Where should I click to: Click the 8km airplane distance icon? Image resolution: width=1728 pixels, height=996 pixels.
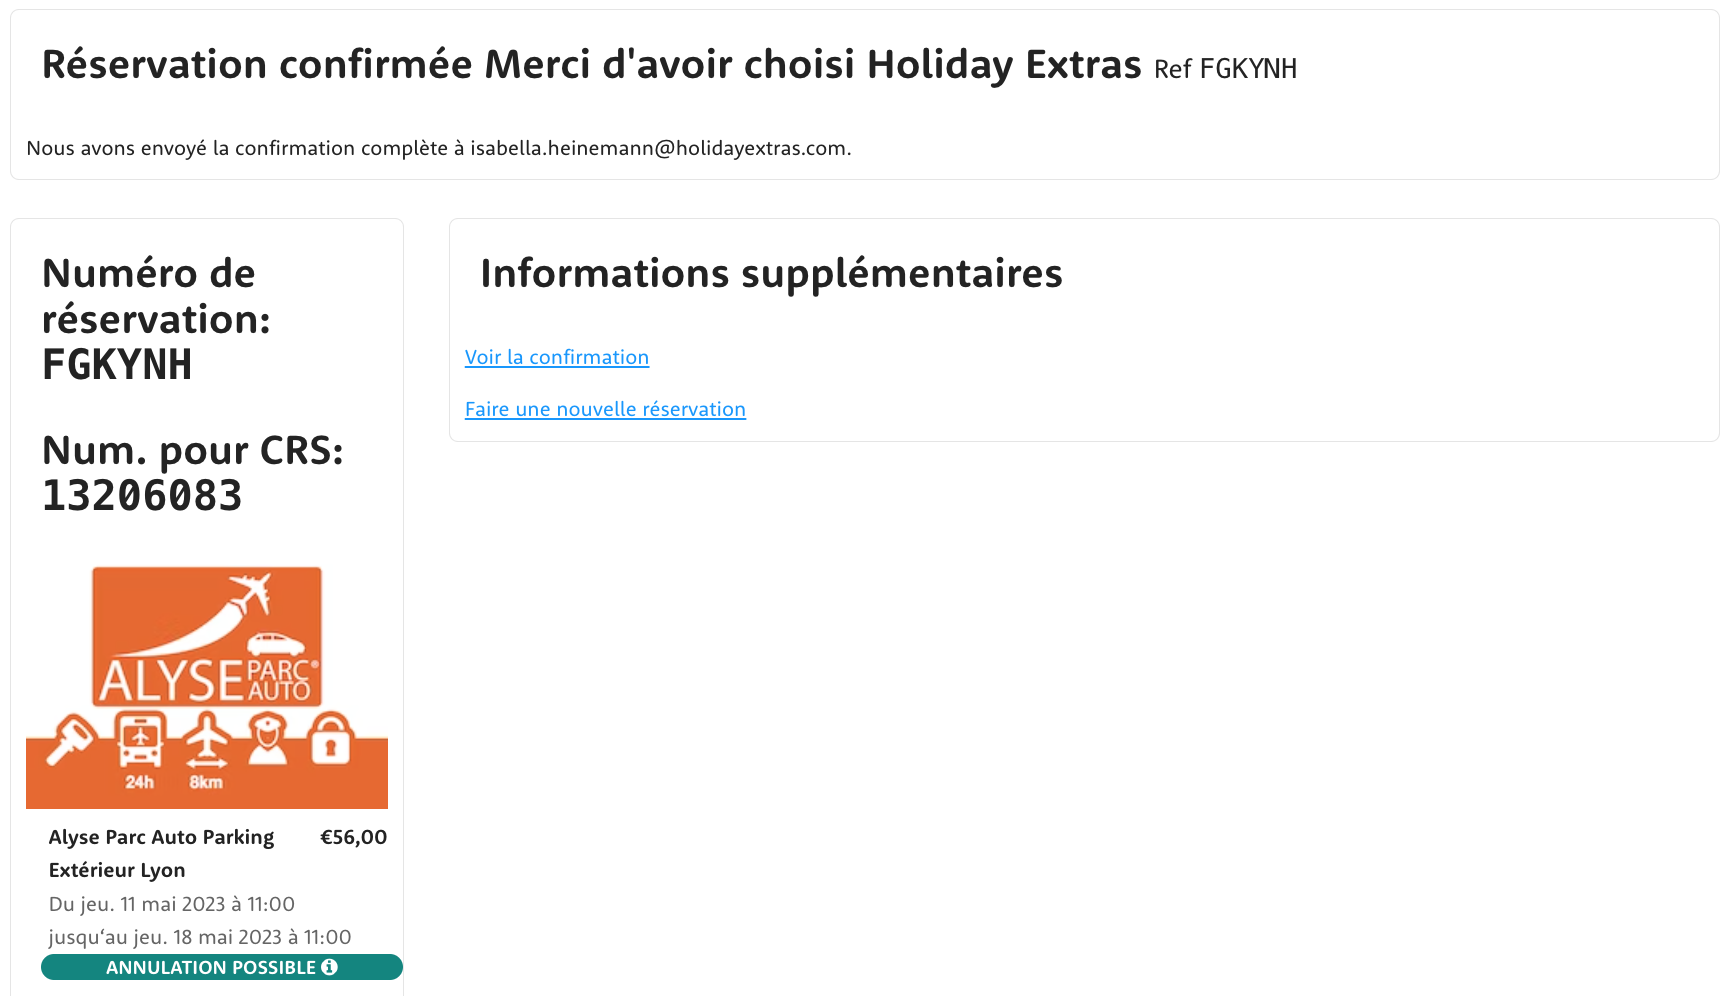[x=207, y=742]
